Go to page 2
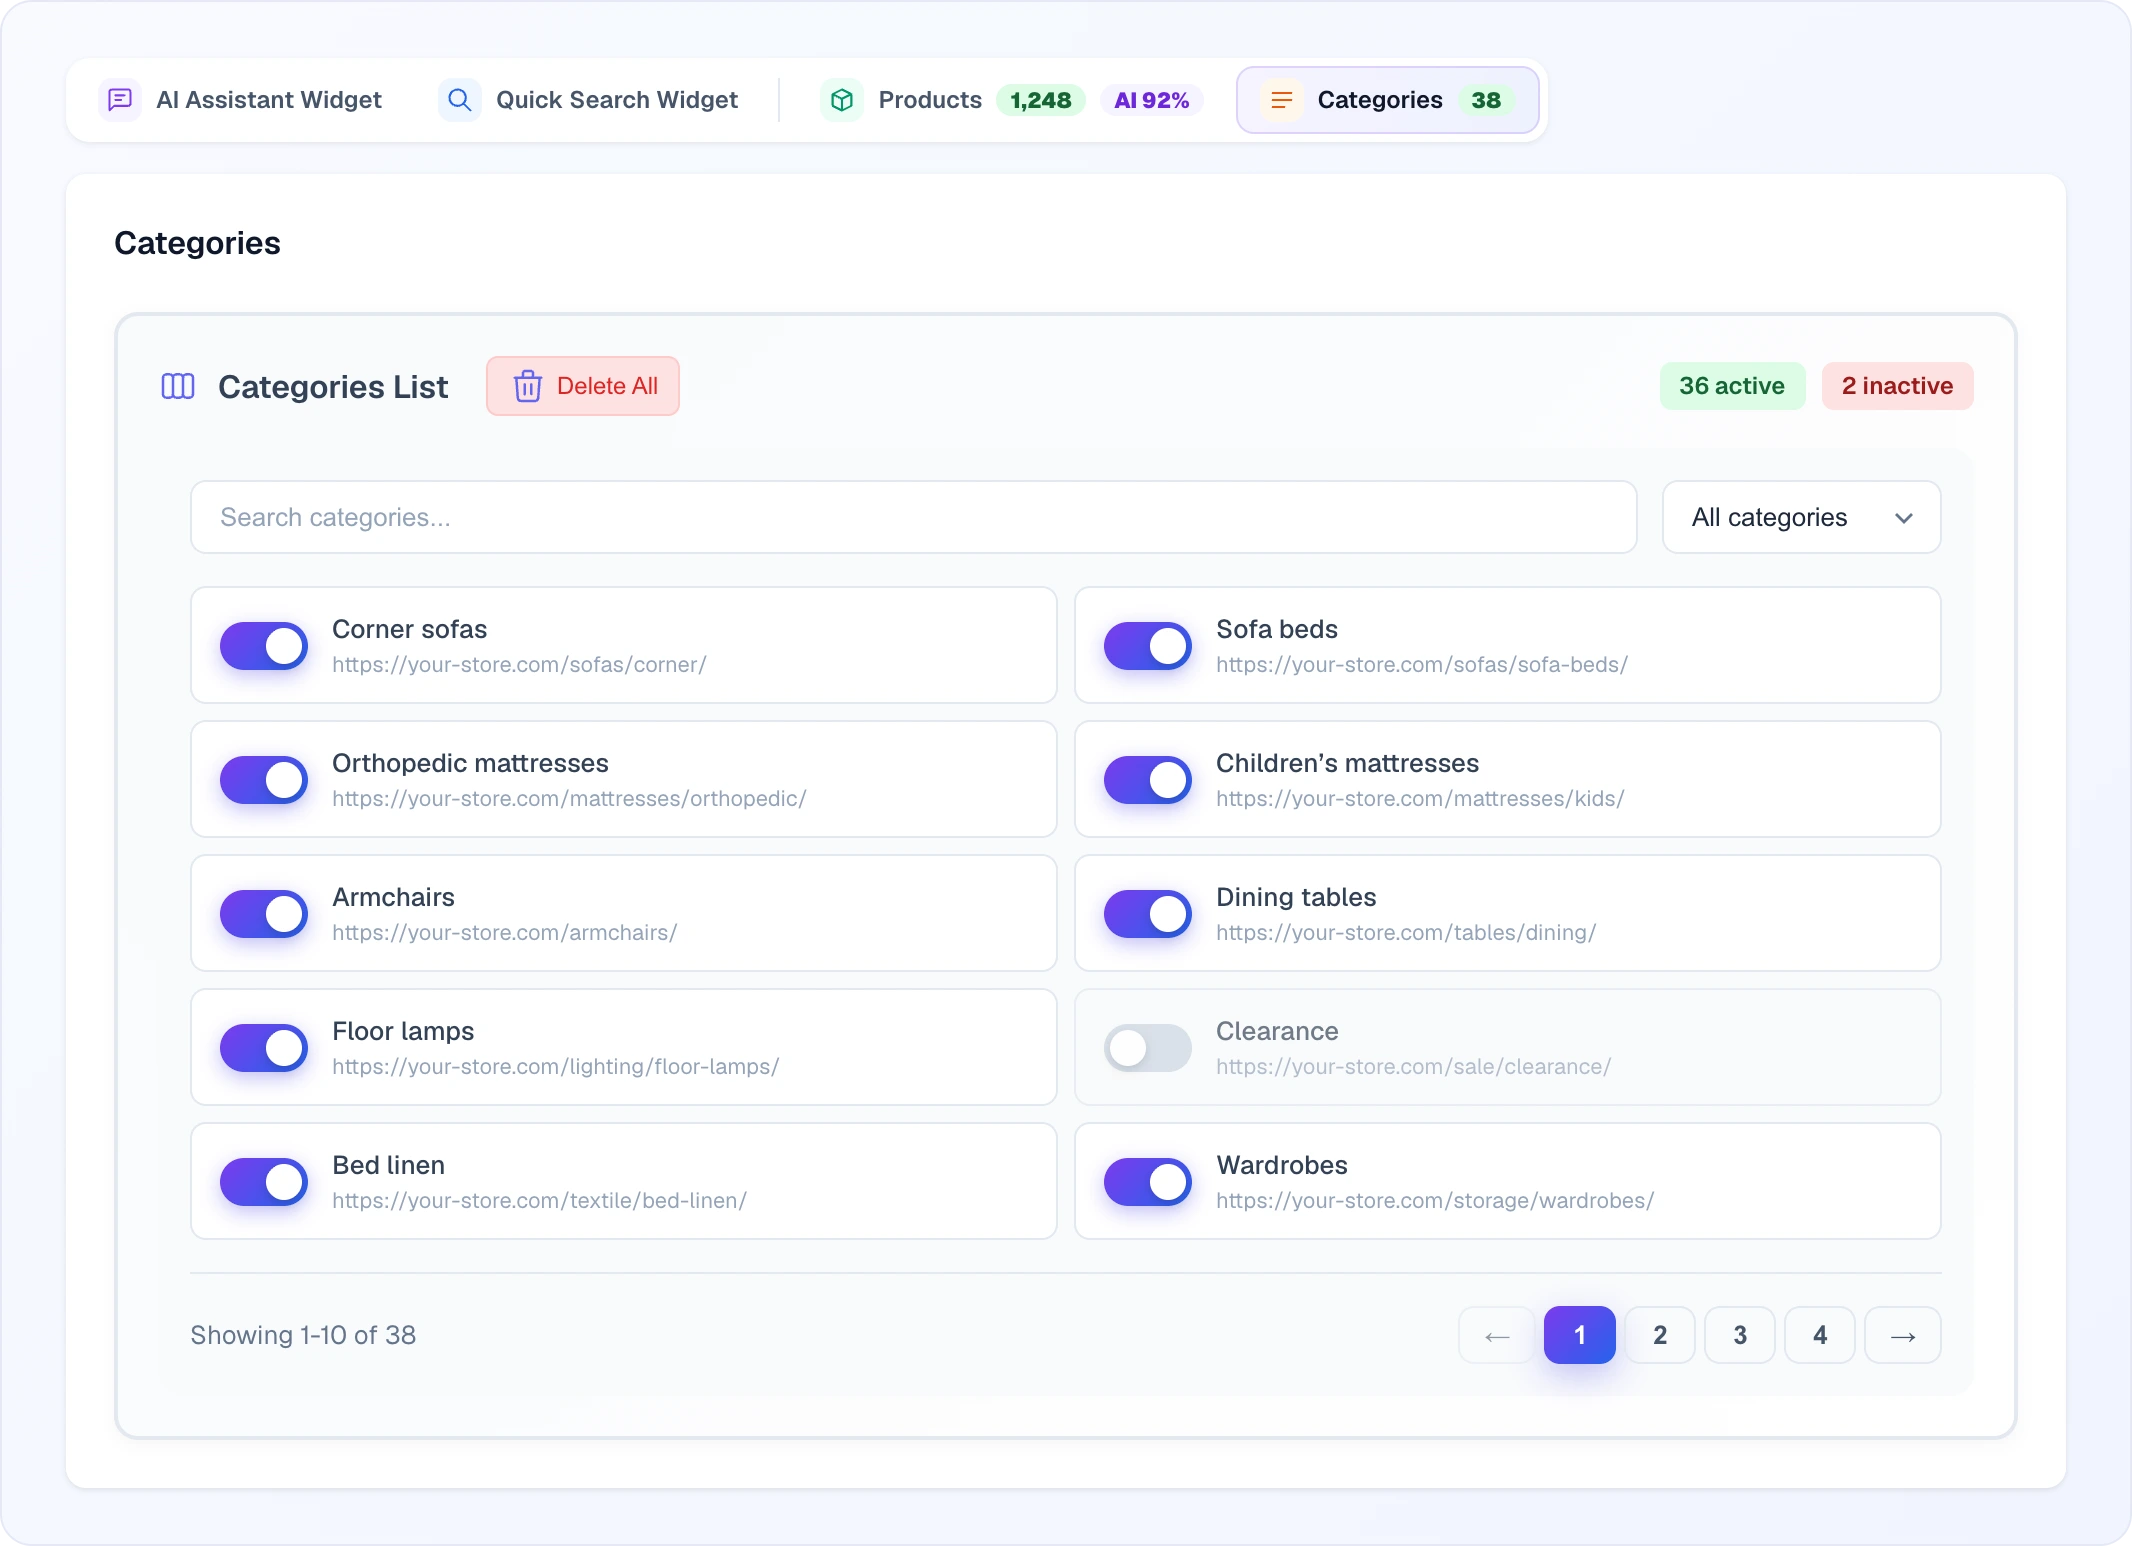The height and width of the screenshot is (1546, 2132). [1660, 1335]
